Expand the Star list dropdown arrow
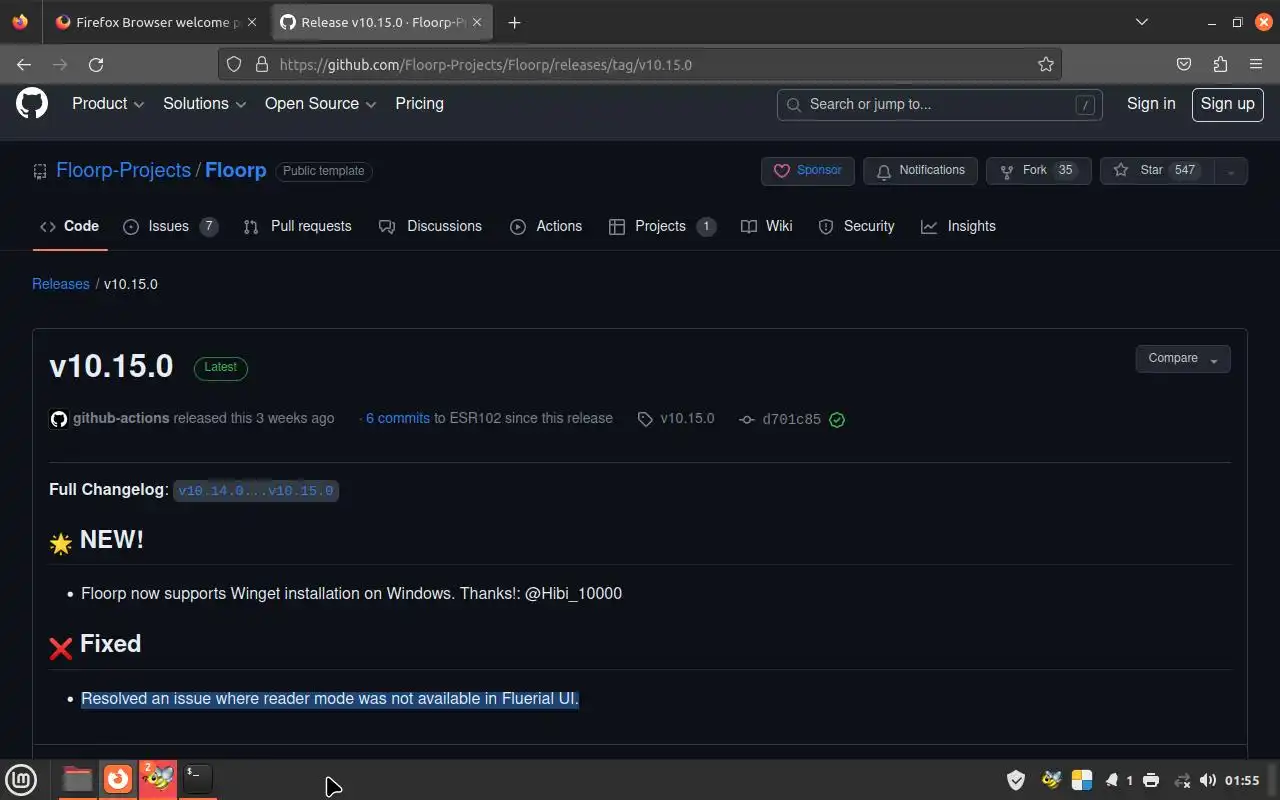The image size is (1280, 800). (x=1231, y=171)
